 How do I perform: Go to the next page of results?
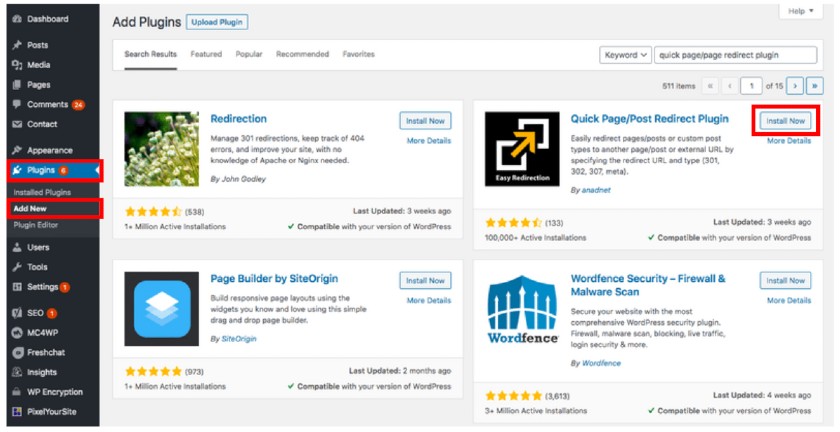pyautogui.click(x=795, y=86)
